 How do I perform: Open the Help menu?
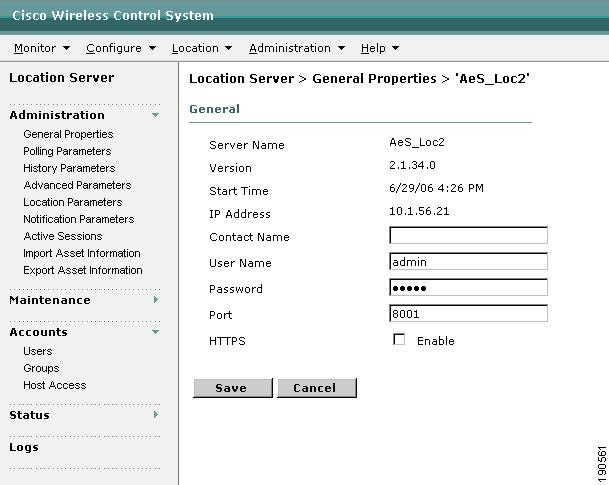(373, 48)
